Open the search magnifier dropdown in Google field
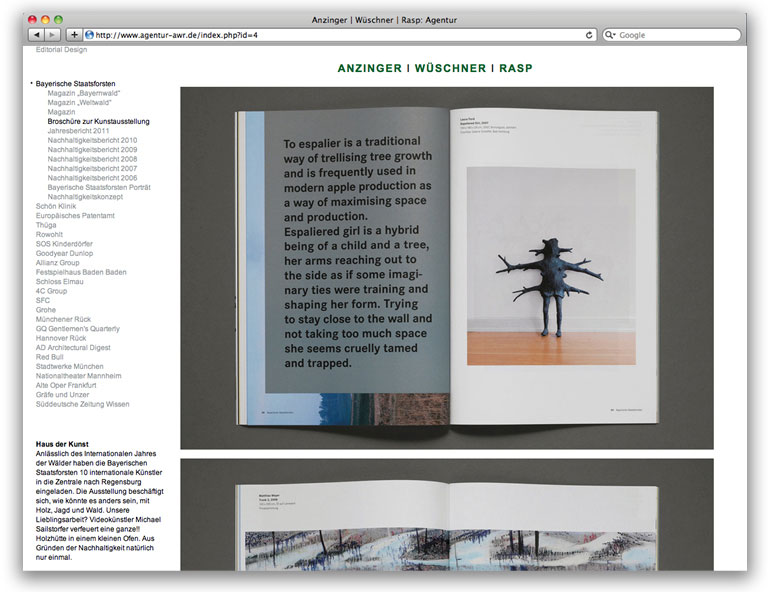This screenshot has height=592, width=770. tap(610, 35)
